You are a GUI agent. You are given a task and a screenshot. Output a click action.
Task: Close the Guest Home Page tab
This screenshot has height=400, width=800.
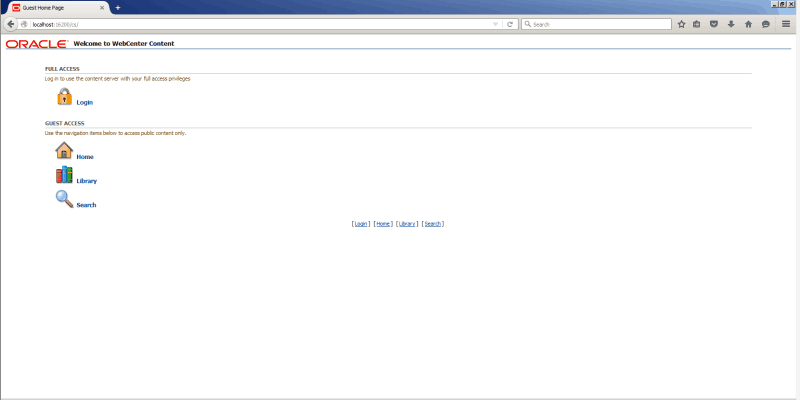[102, 7]
